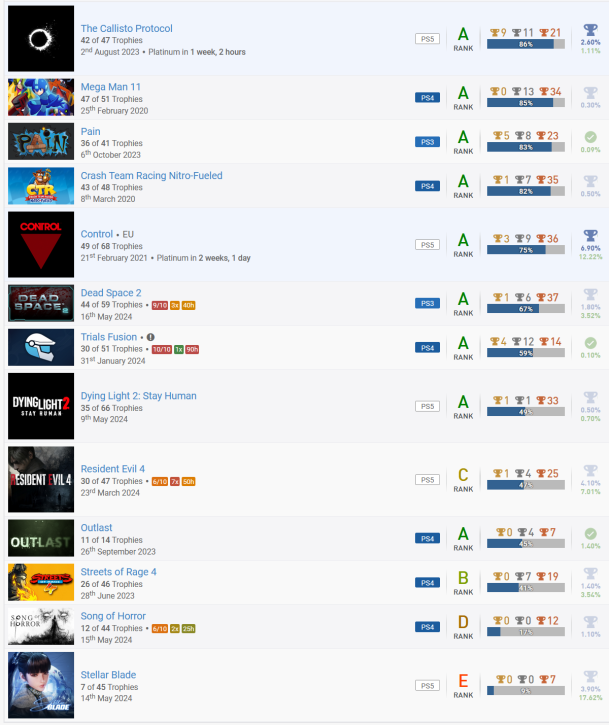Click the Mega Man 11 cover thumbnail

(x=41, y=97)
